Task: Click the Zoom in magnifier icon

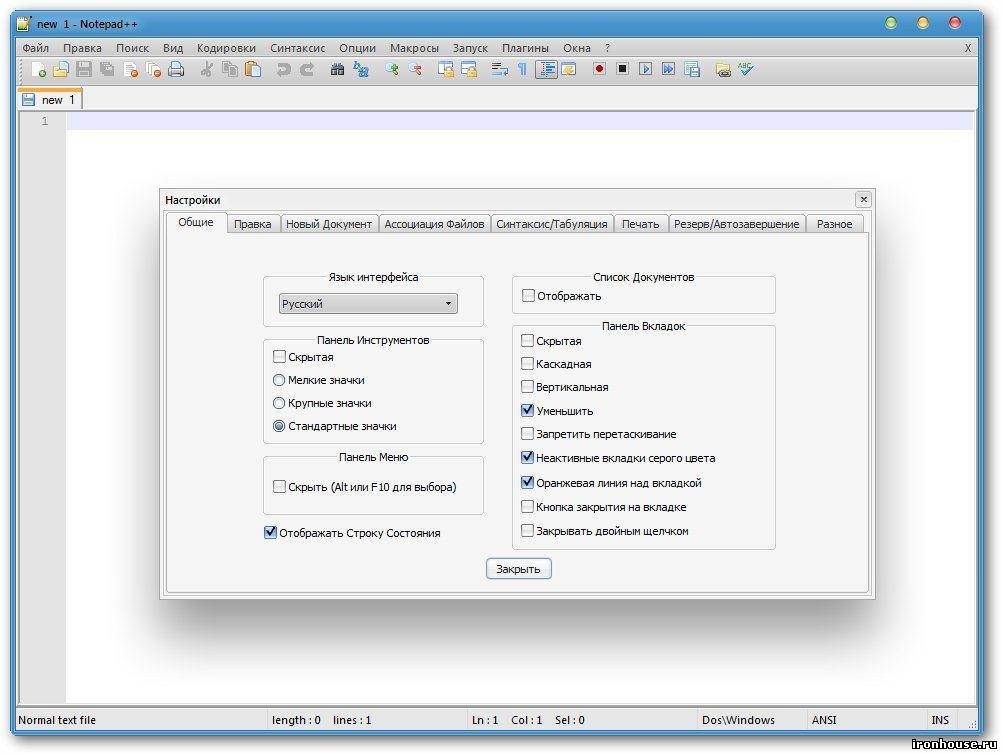Action: click(x=392, y=69)
